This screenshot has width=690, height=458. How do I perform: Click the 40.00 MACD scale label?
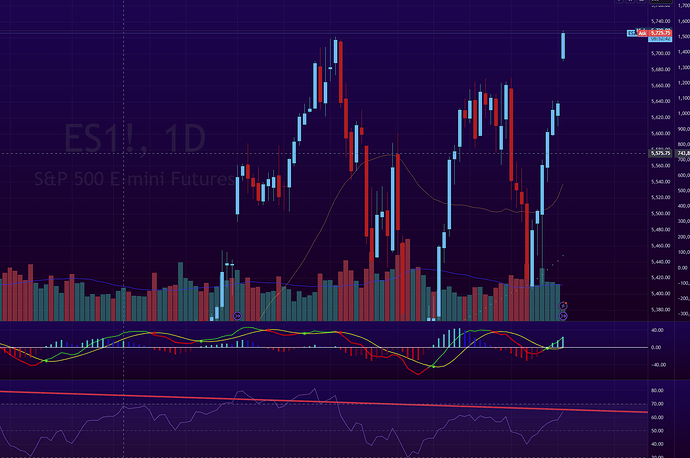[657, 330]
